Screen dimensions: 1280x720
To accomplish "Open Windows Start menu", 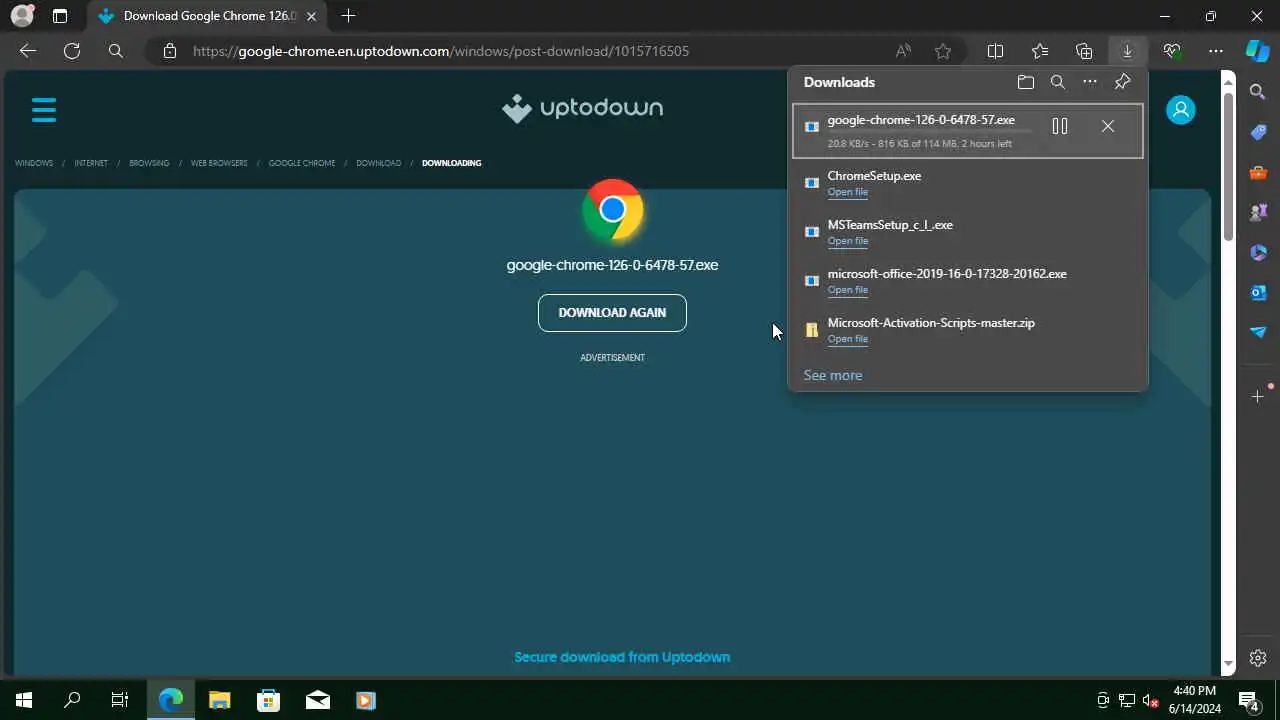I will point(24,700).
